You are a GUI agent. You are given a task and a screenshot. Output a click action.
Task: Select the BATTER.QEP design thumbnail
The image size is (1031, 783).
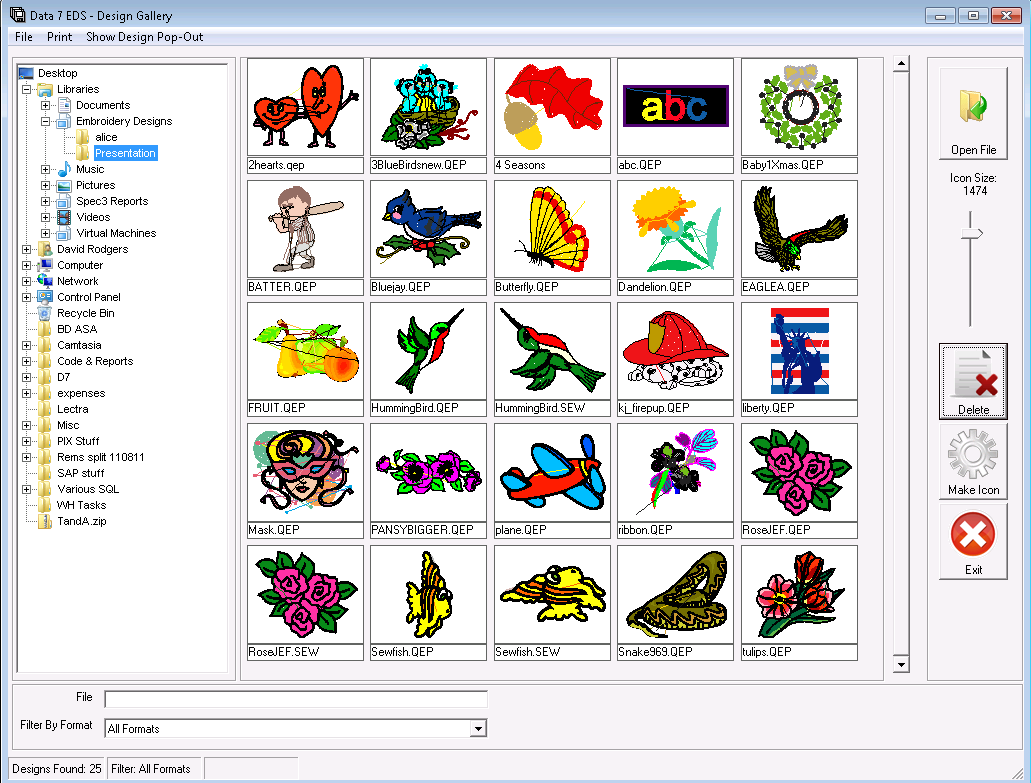point(305,229)
